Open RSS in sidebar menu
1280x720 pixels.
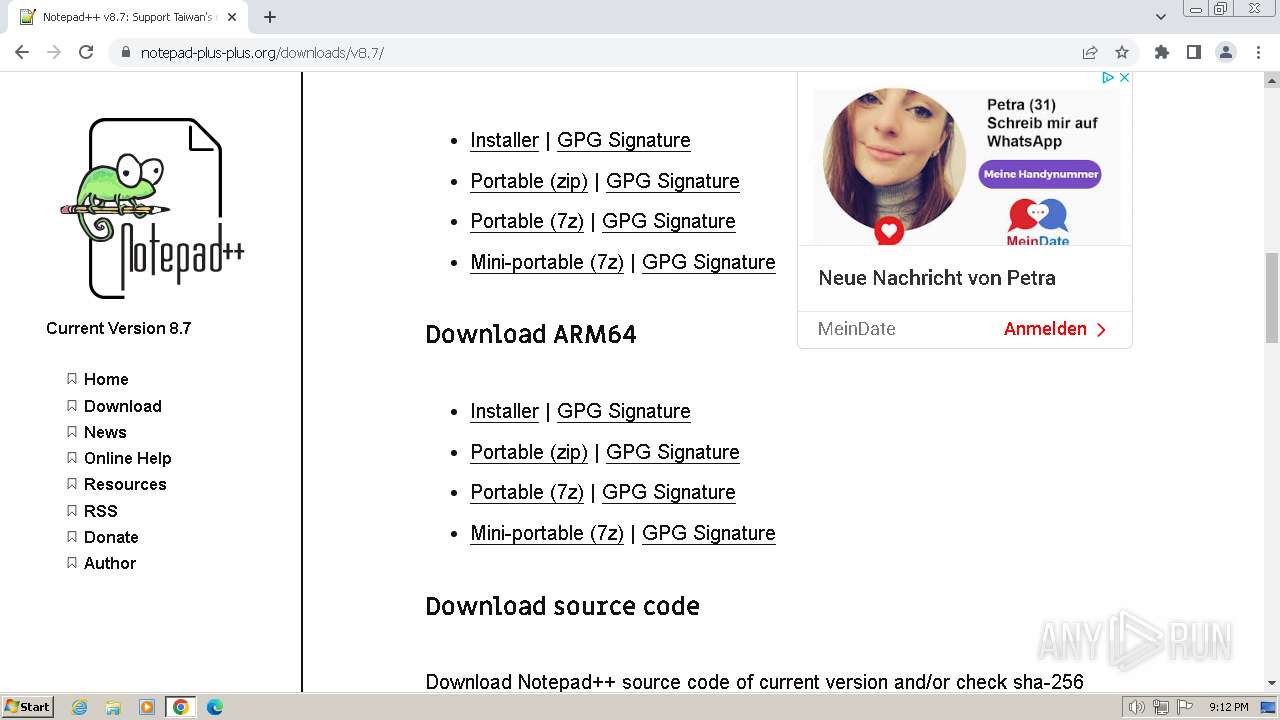point(101,511)
